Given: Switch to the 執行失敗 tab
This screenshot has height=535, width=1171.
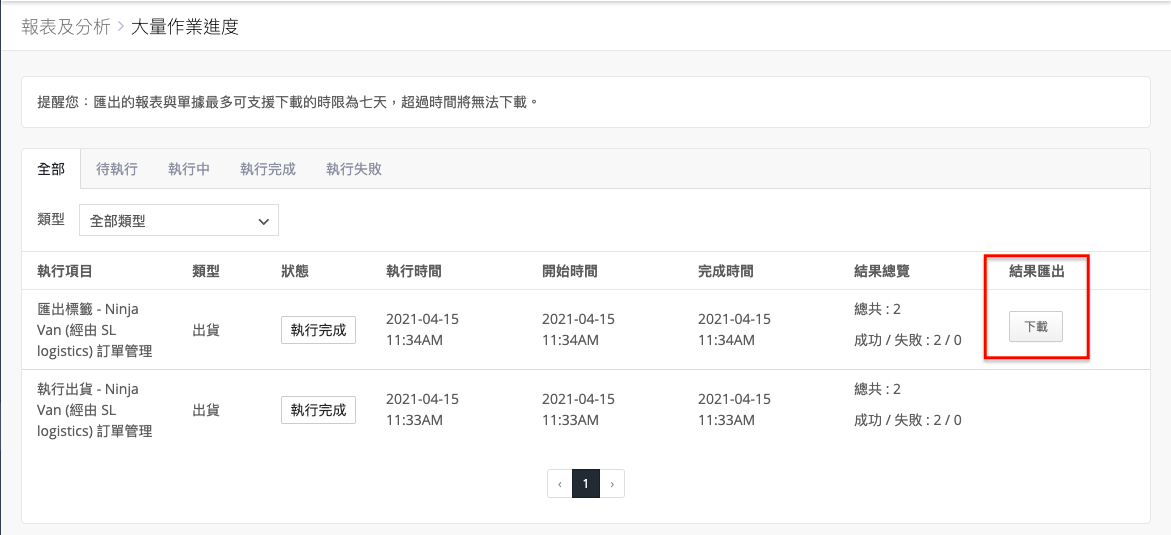Looking at the screenshot, I should 354,169.
